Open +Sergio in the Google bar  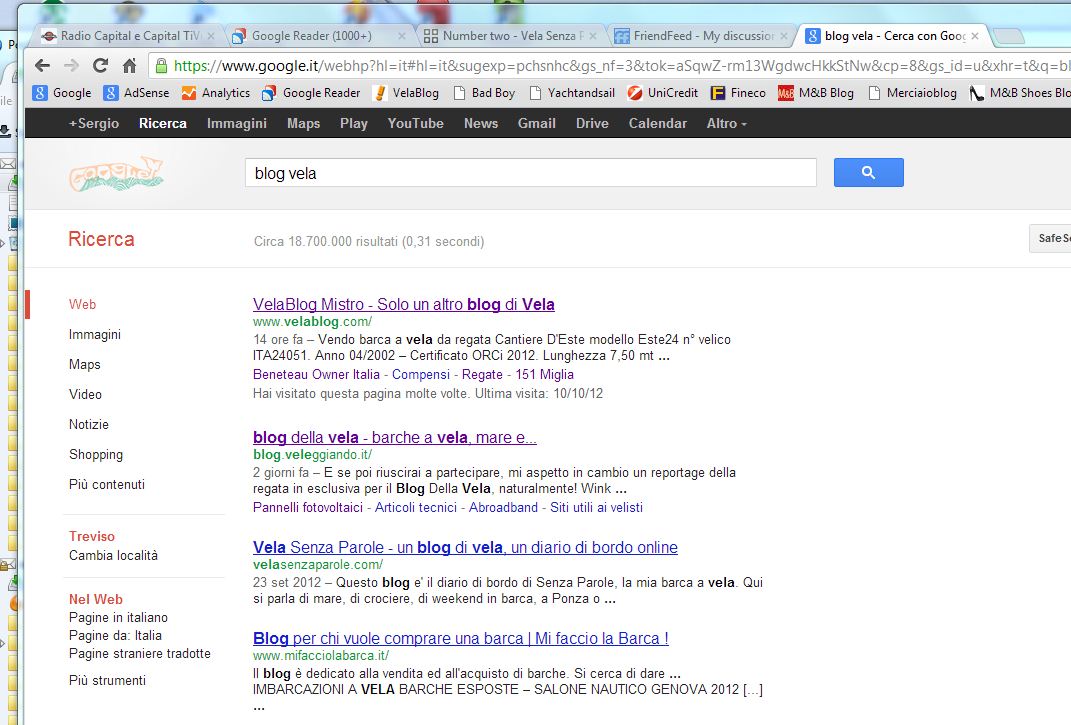94,124
